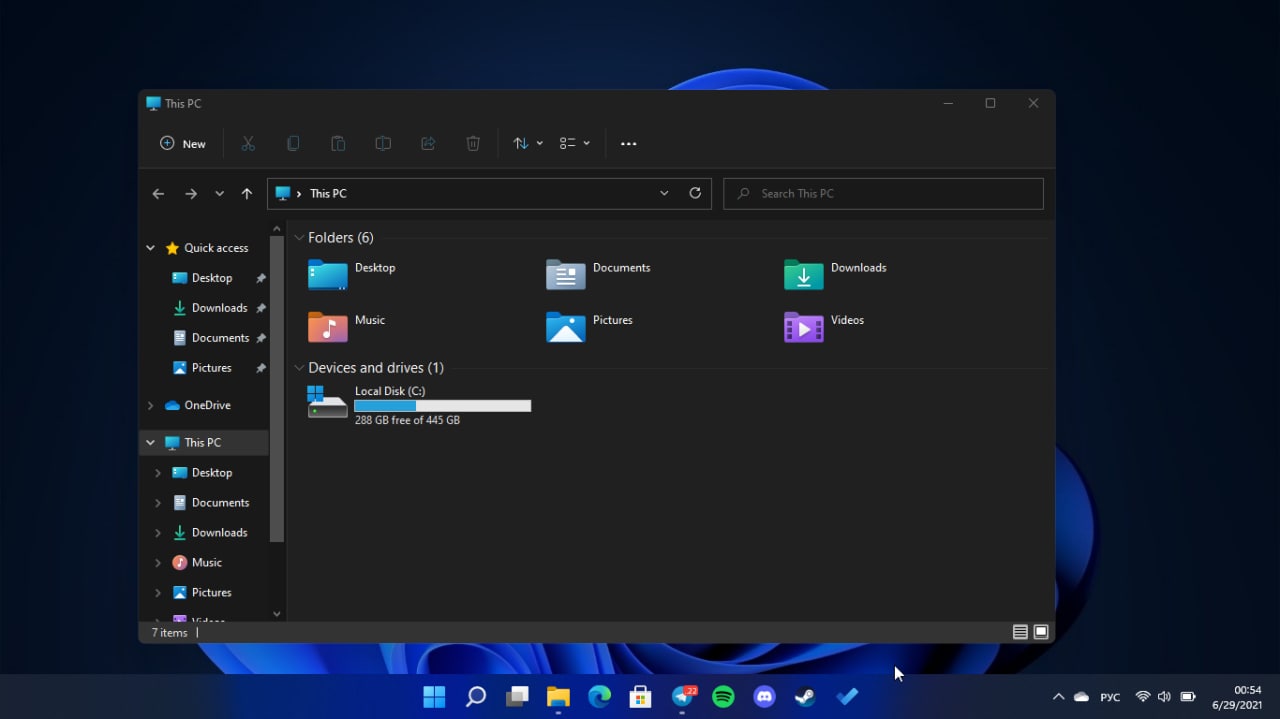Collapse the This PC tree node

click(151, 443)
